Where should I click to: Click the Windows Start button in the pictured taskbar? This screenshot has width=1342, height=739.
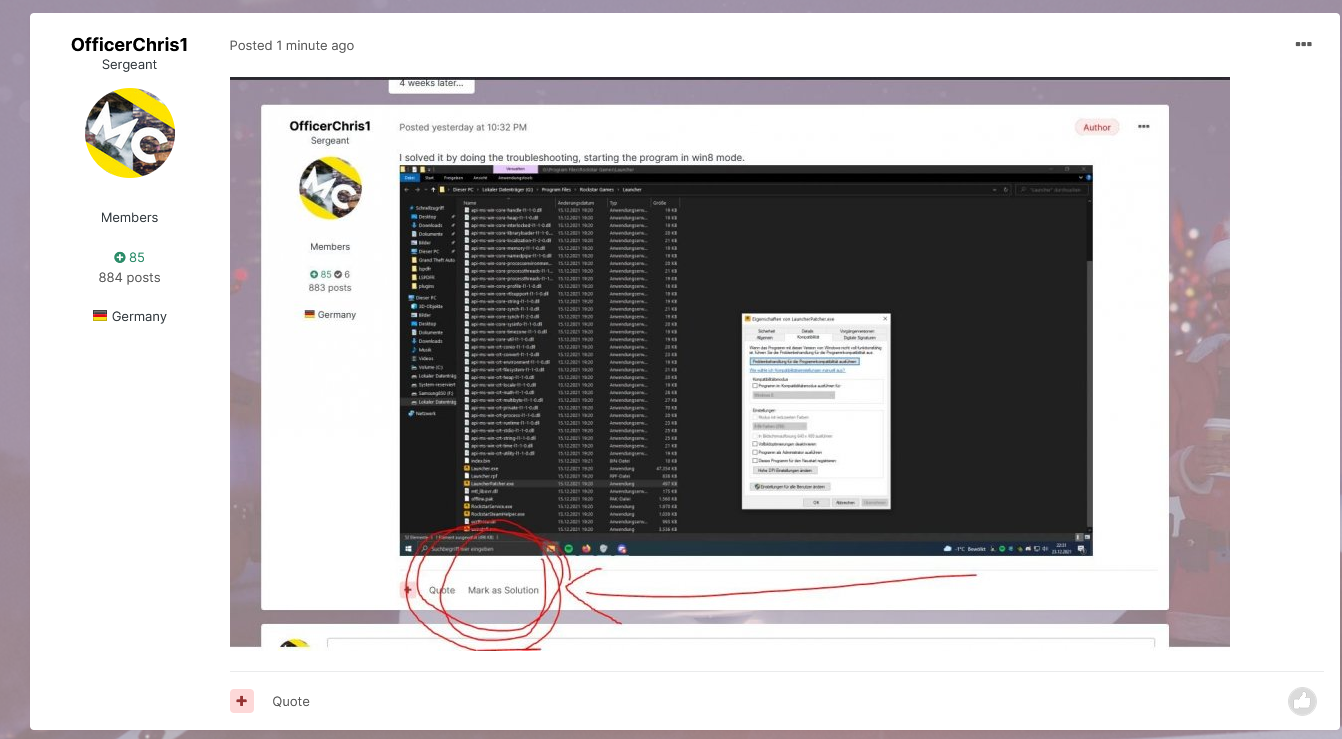pyautogui.click(x=408, y=549)
